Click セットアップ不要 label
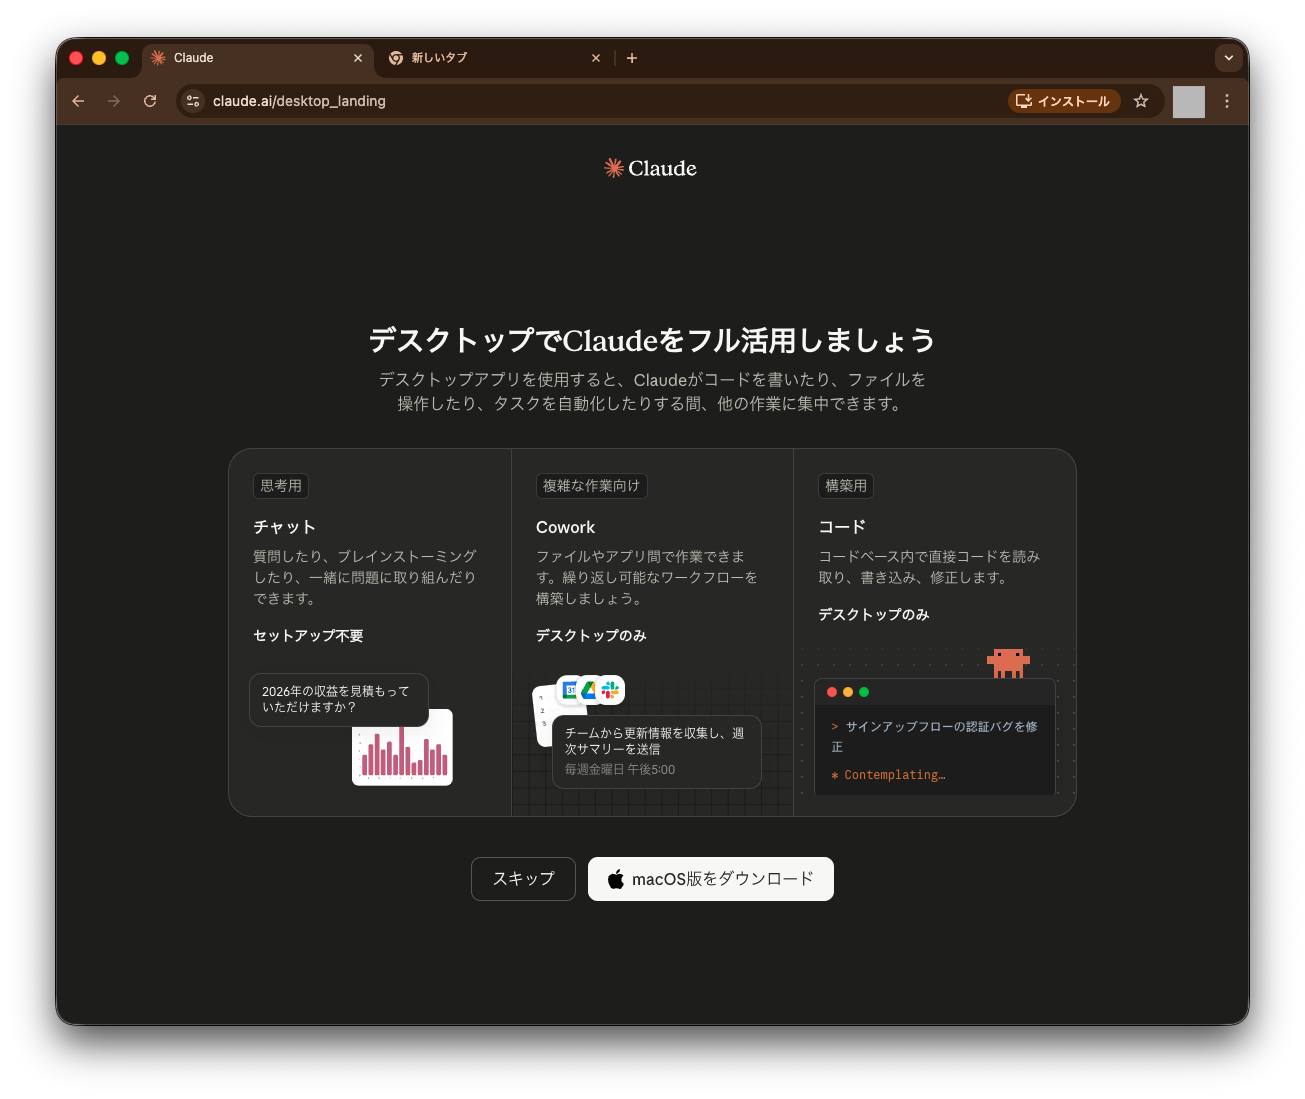Viewport: 1305px width, 1099px height. pyautogui.click(x=308, y=636)
